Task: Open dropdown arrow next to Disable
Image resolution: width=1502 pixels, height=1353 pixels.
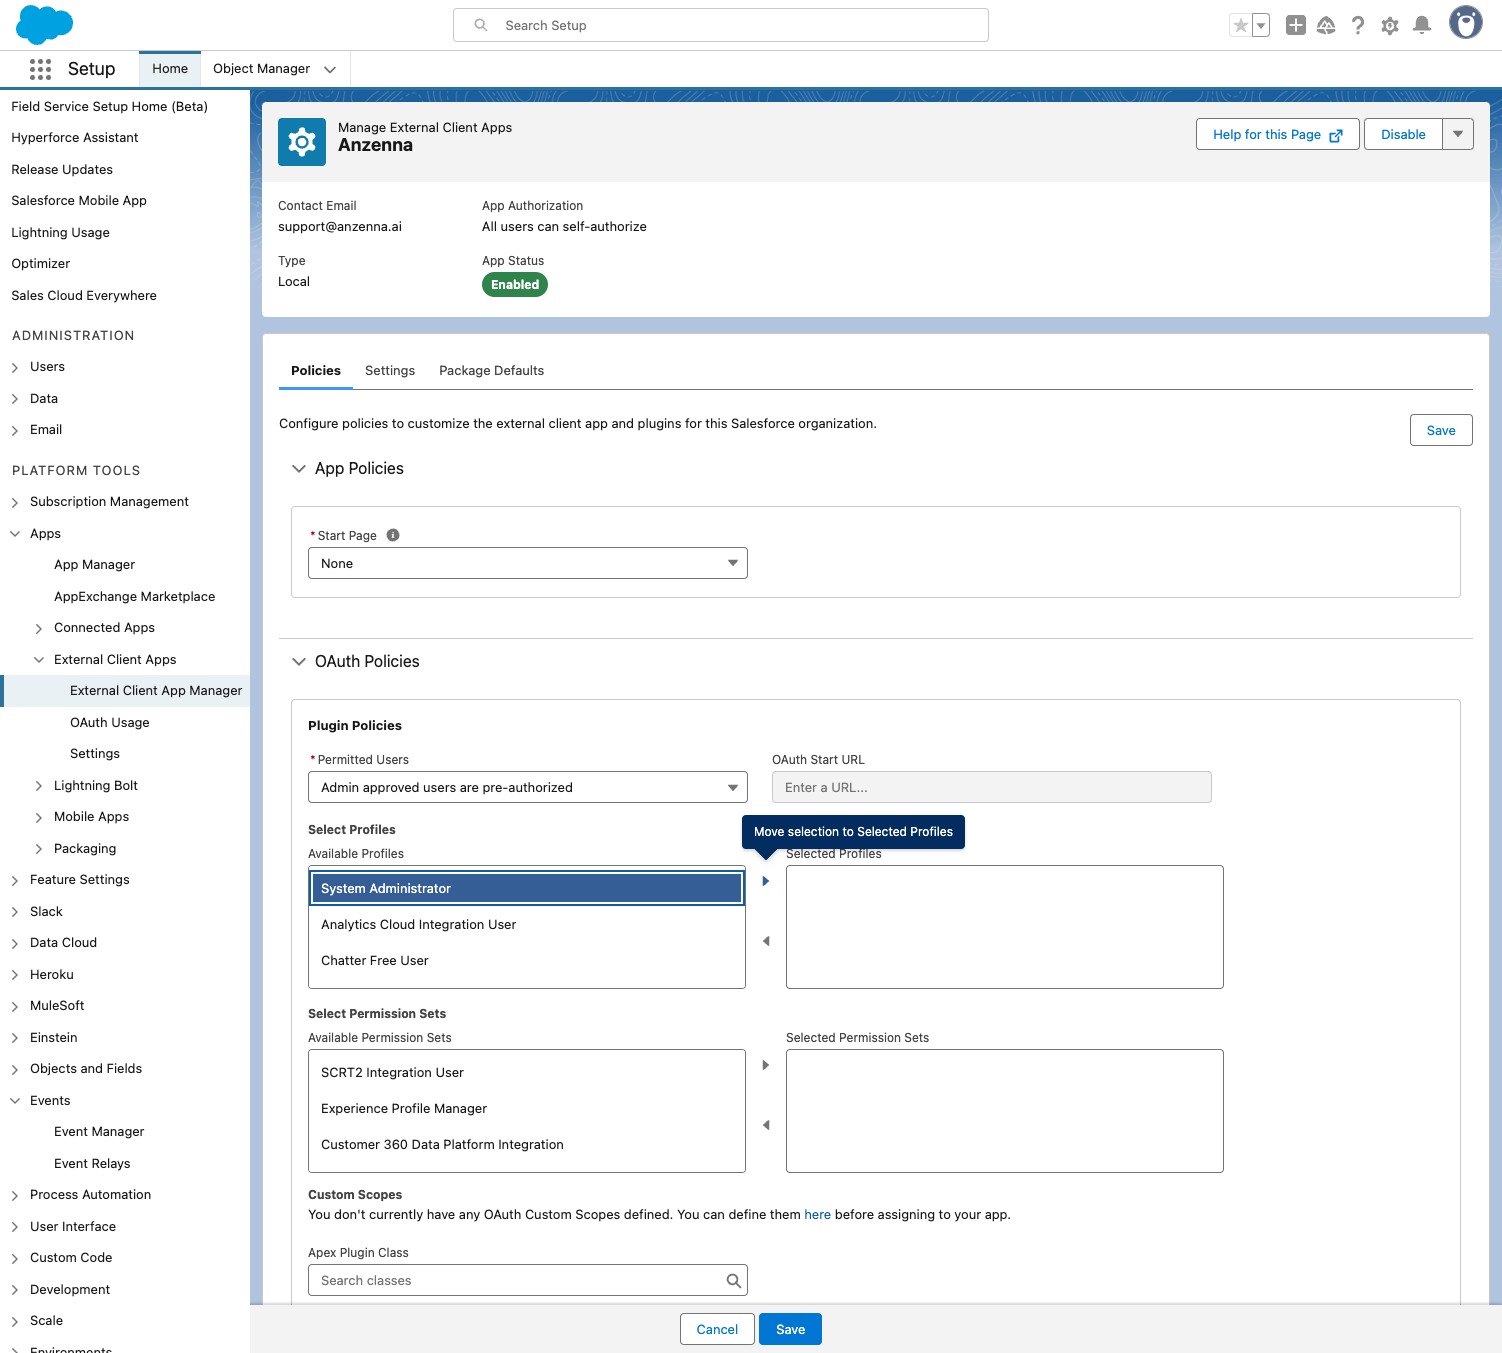Action: coord(1458,134)
